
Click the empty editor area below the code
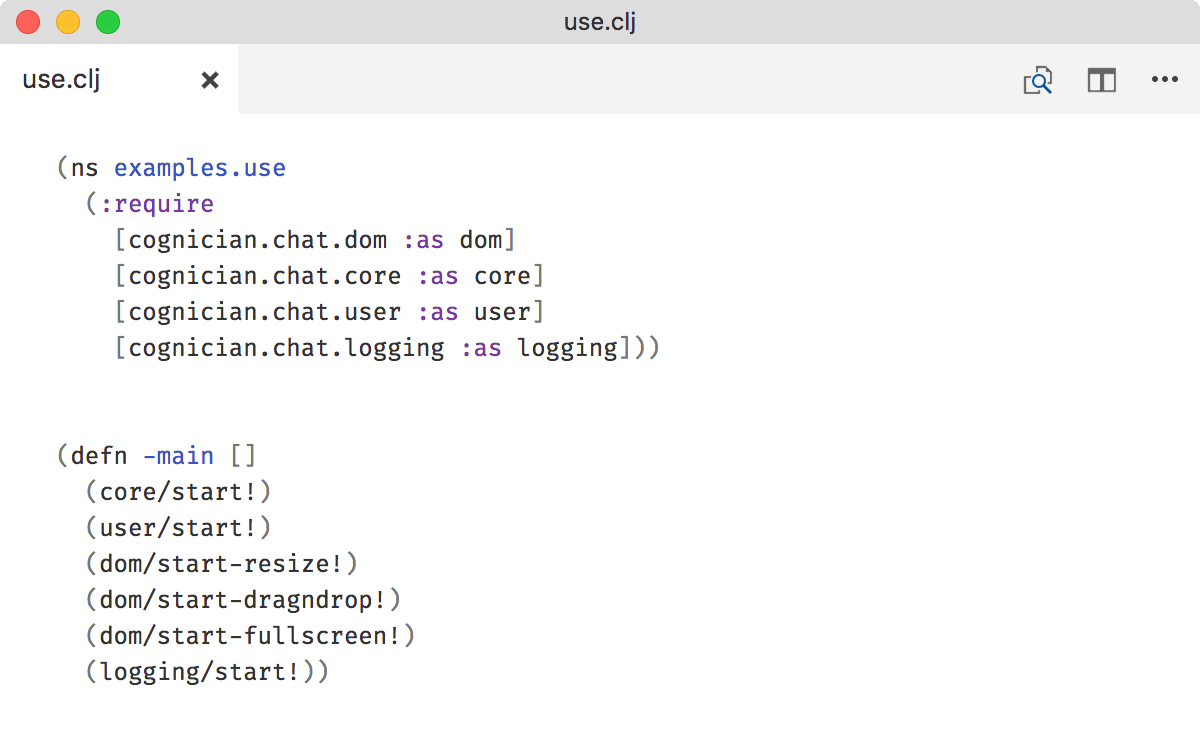pyautogui.click(x=600, y=715)
